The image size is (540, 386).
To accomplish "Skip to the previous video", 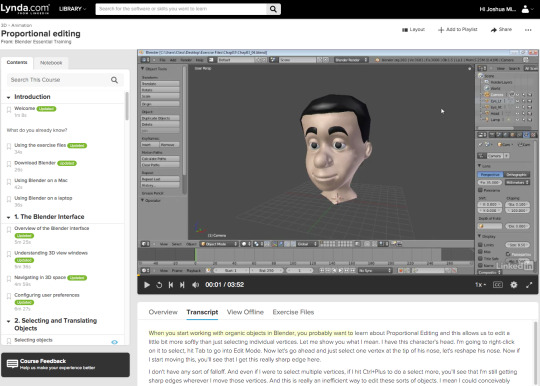I will tap(171, 285).
